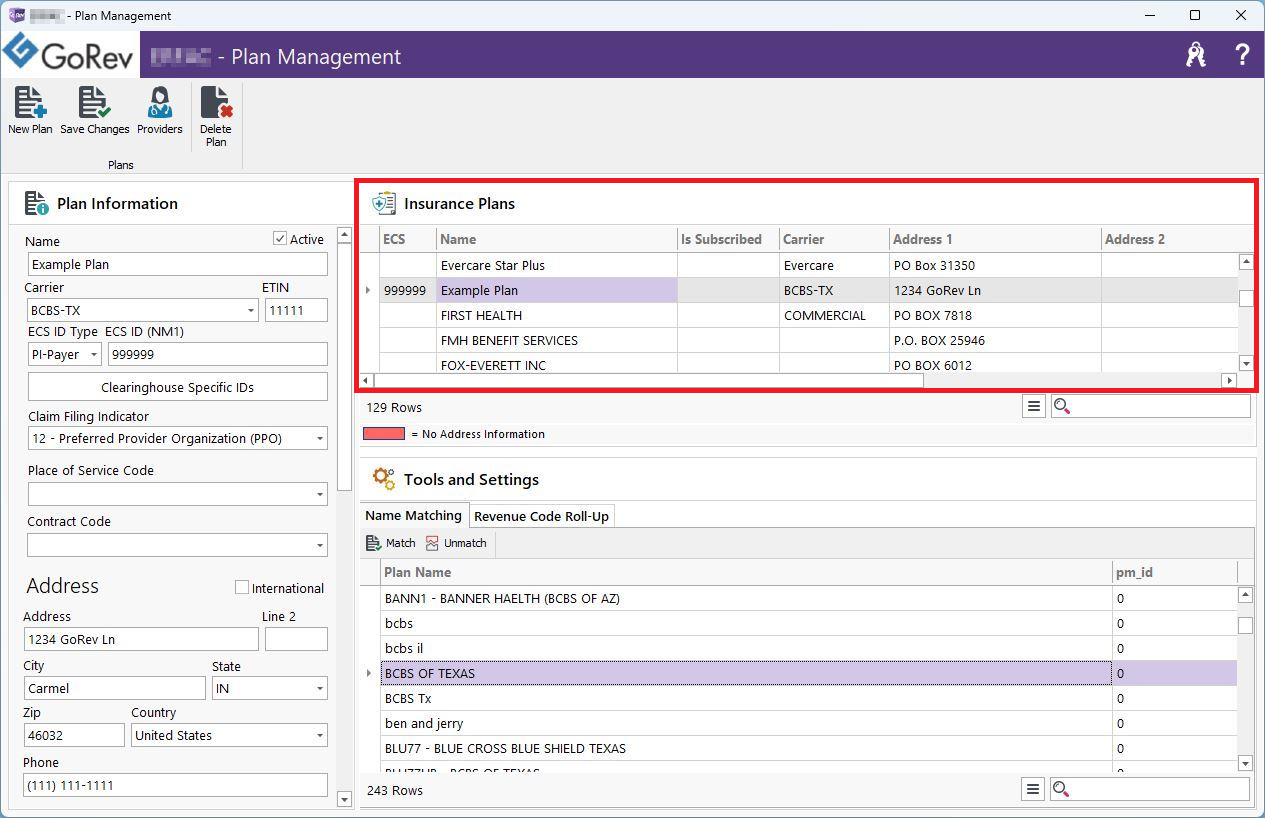The height and width of the screenshot is (818, 1265).
Task: Open the ECS ID Type dropdown
Action: [x=95, y=355]
